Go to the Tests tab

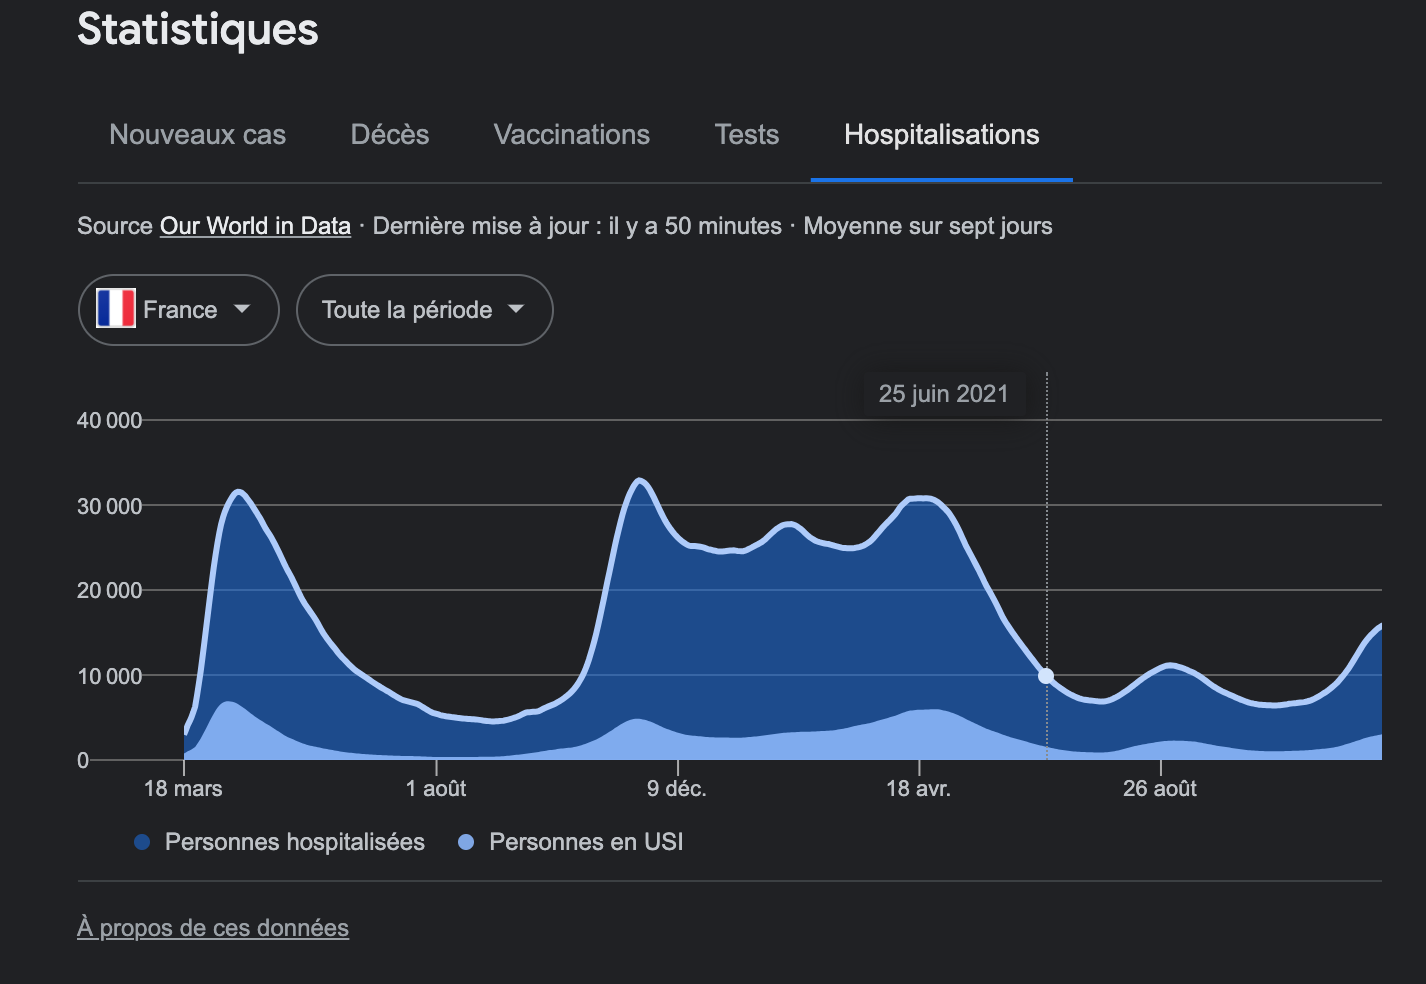pyautogui.click(x=746, y=135)
